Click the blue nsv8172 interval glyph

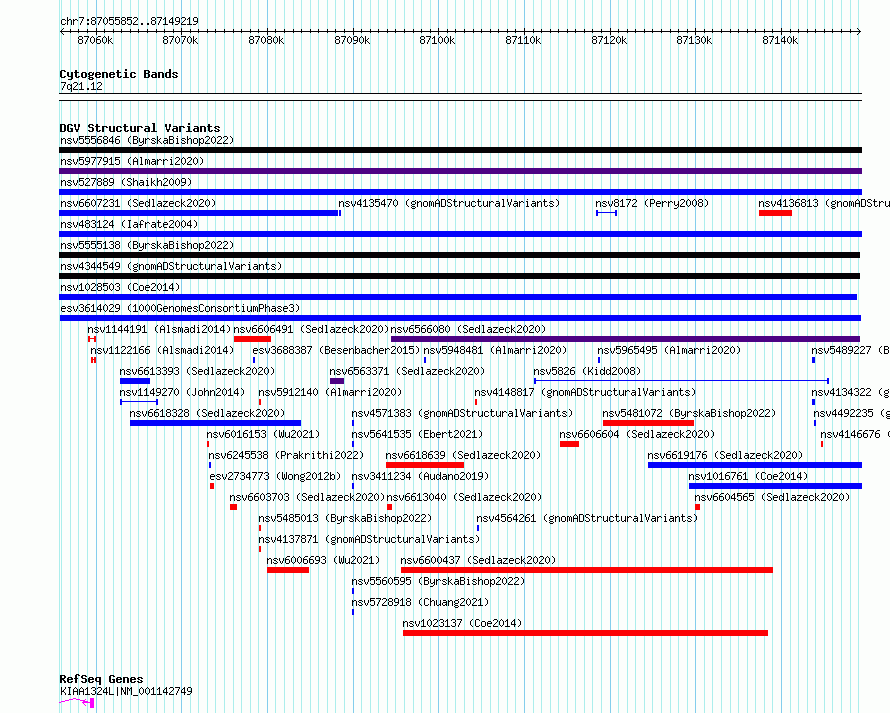[606, 213]
